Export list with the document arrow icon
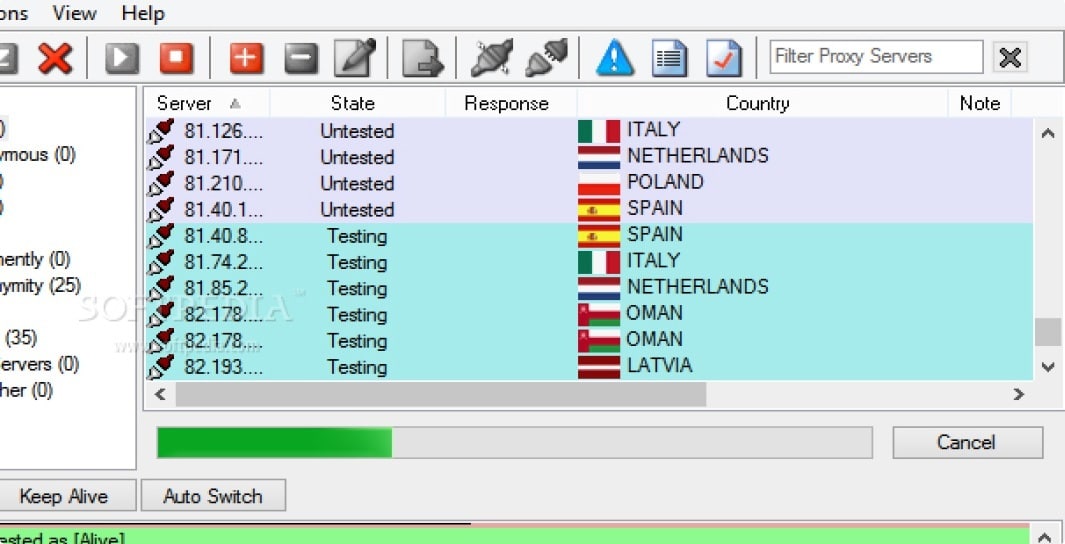The height and width of the screenshot is (544, 1065). [x=422, y=58]
